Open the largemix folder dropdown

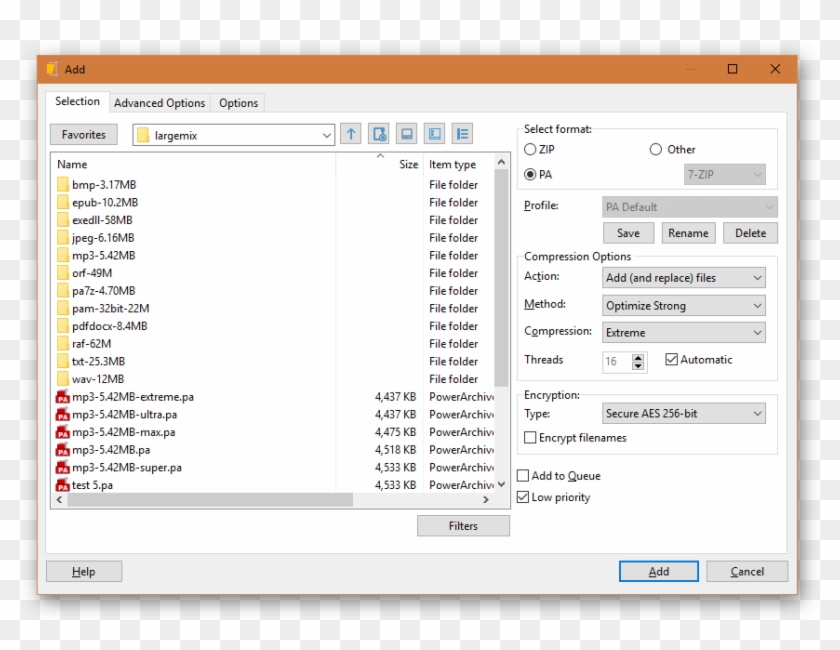(x=327, y=134)
